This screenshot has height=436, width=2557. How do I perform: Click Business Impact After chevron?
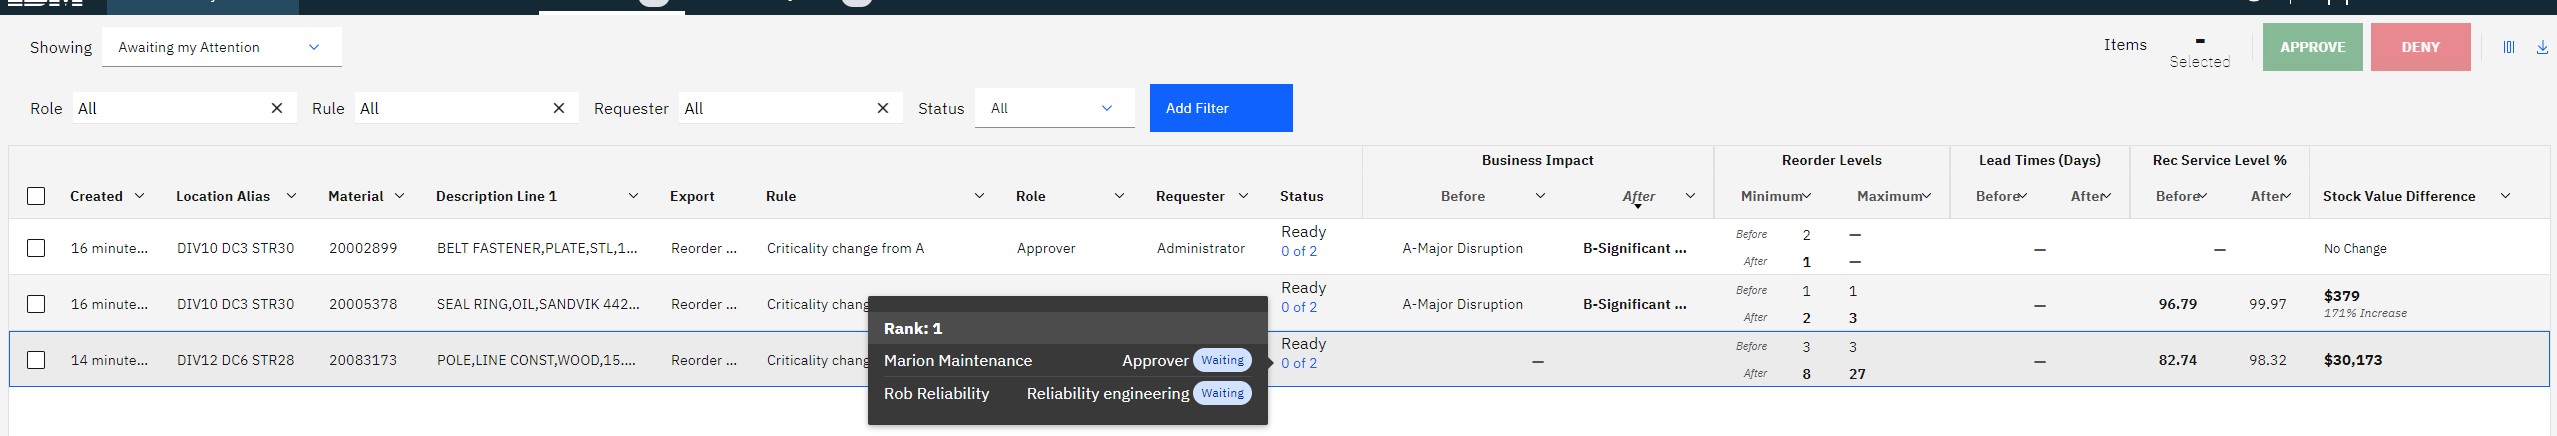[1690, 196]
